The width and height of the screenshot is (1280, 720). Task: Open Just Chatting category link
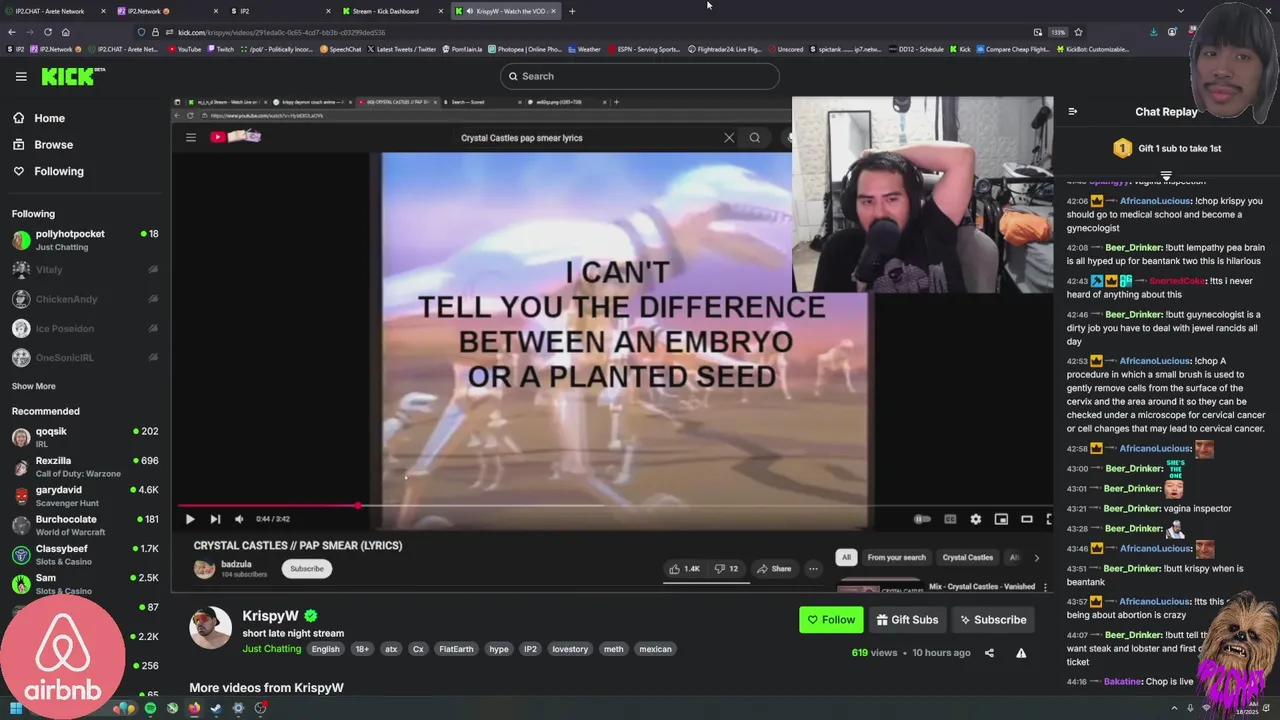(272, 649)
